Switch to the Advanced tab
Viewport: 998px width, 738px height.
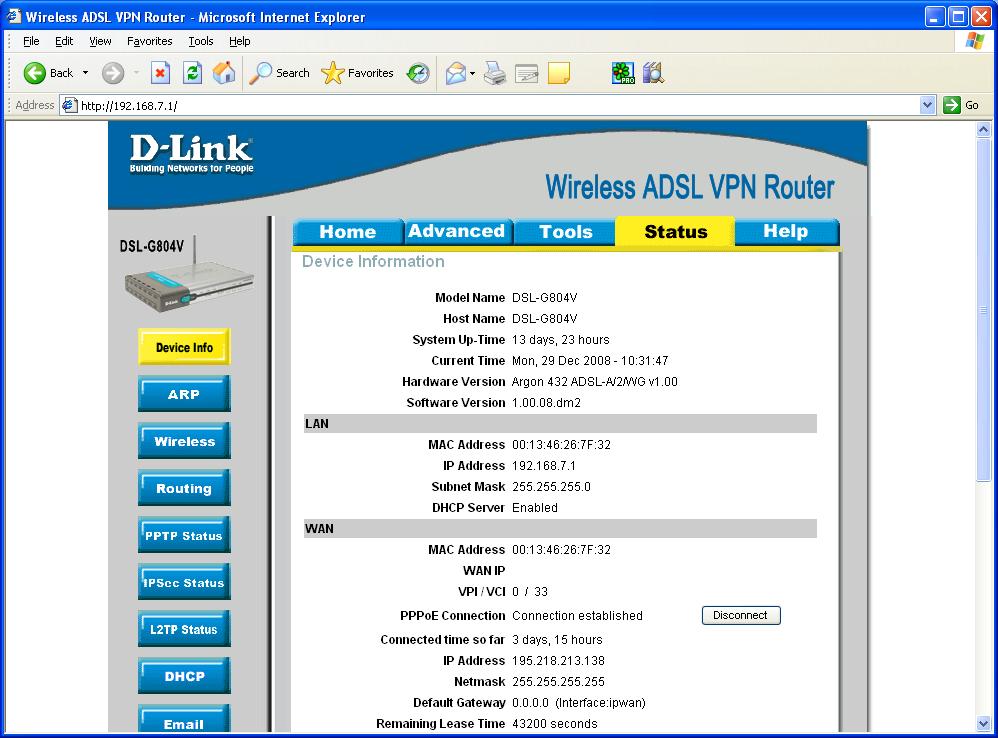coord(457,232)
